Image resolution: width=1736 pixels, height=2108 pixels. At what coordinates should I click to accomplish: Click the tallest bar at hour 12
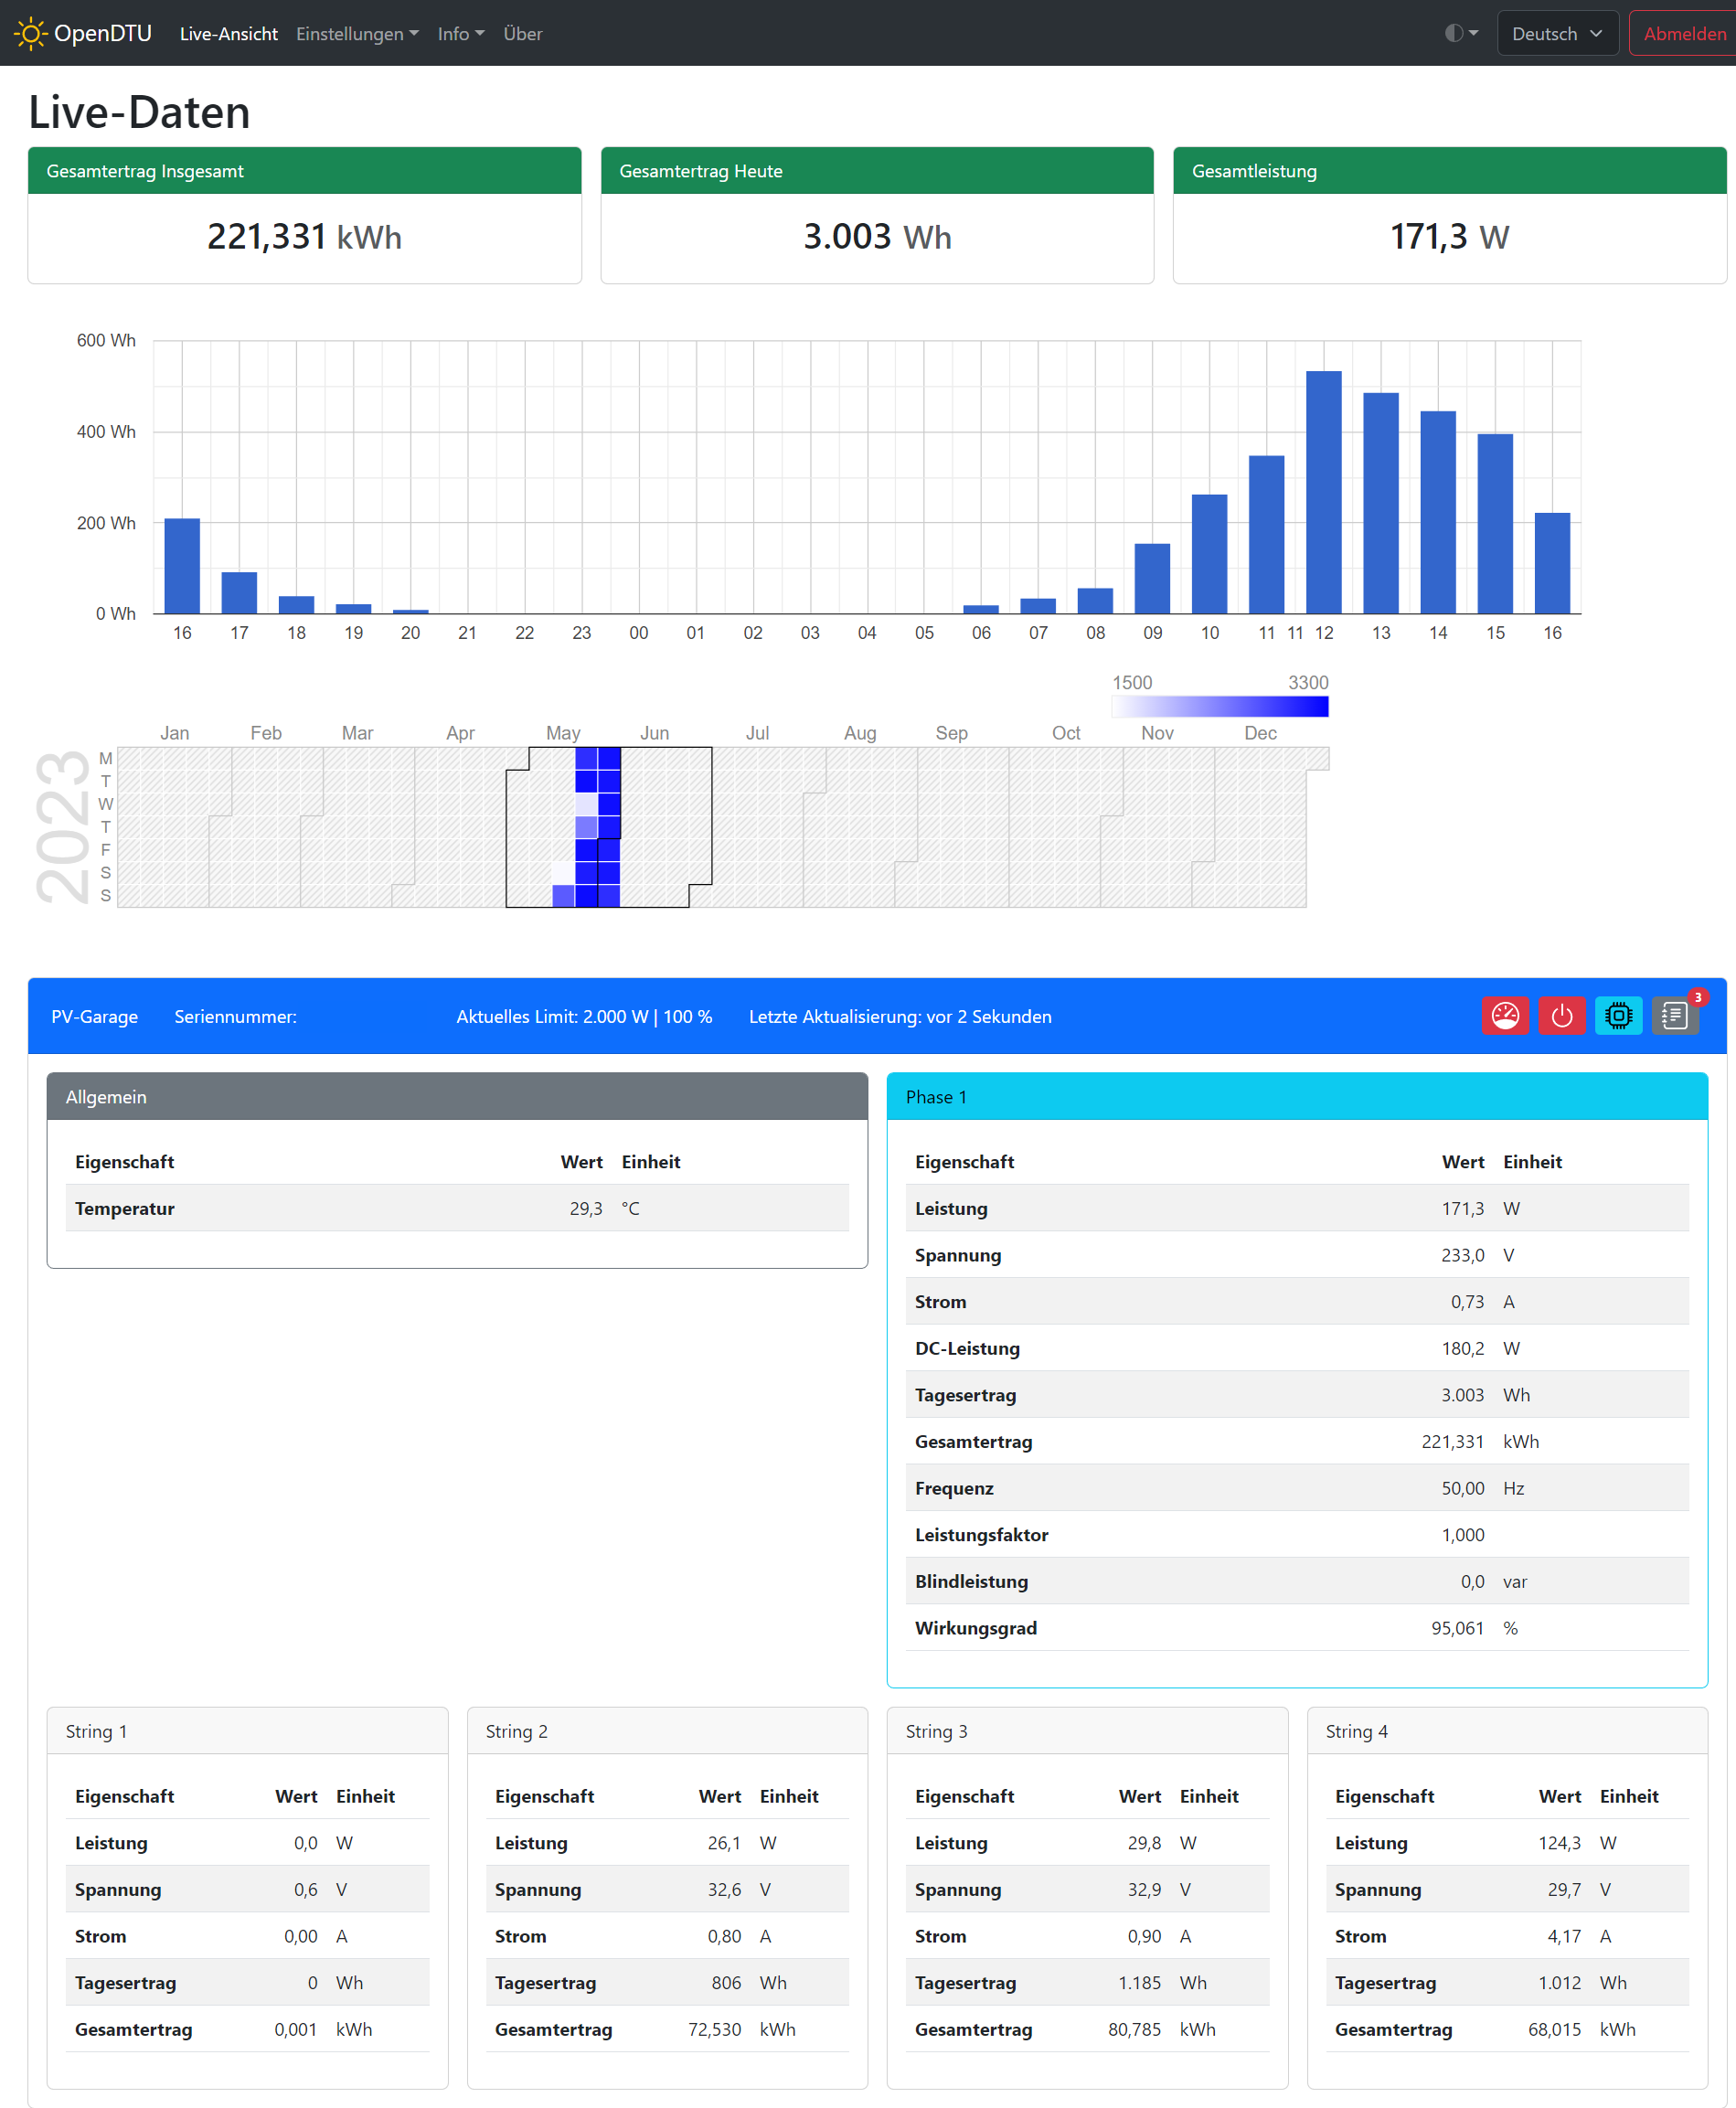1323,492
